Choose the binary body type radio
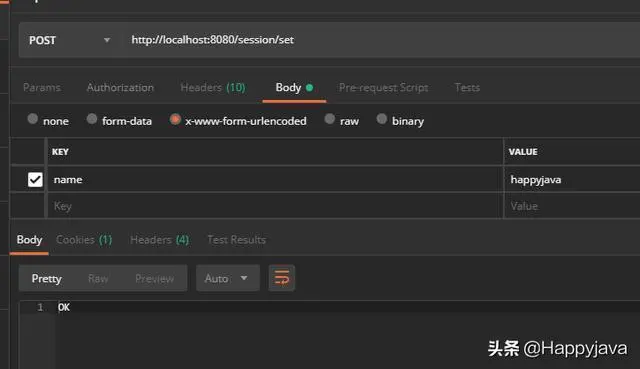The width and height of the screenshot is (640, 369). point(382,119)
